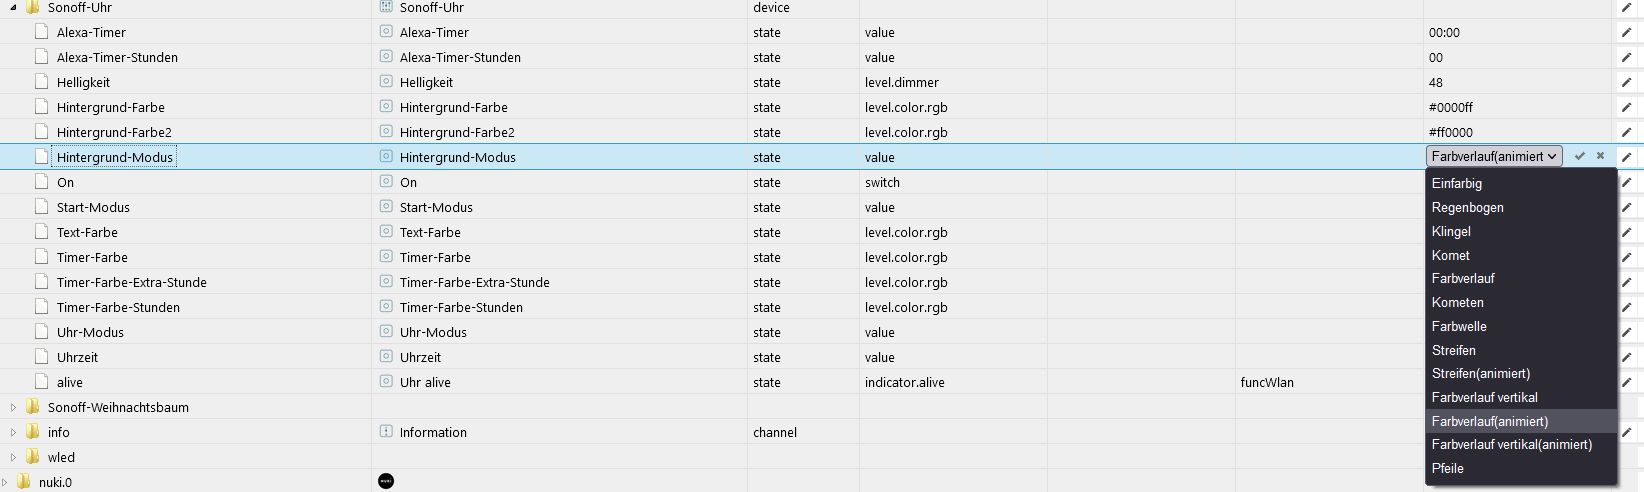Pick Farbverlauf vertikal(animiert) from the list
This screenshot has width=1644, height=492.
pyautogui.click(x=1511, y=444)
